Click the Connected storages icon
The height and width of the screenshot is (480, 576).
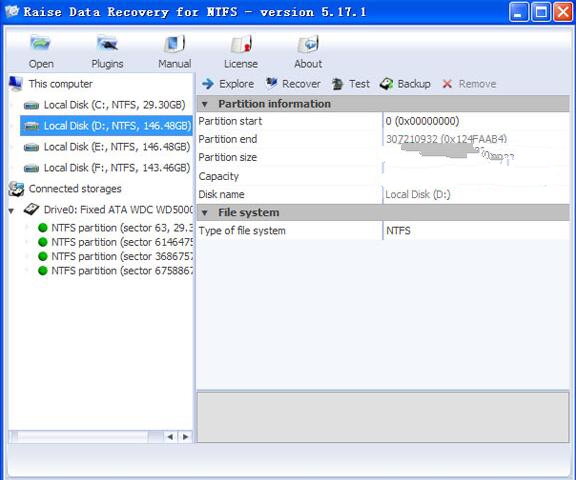16,189
